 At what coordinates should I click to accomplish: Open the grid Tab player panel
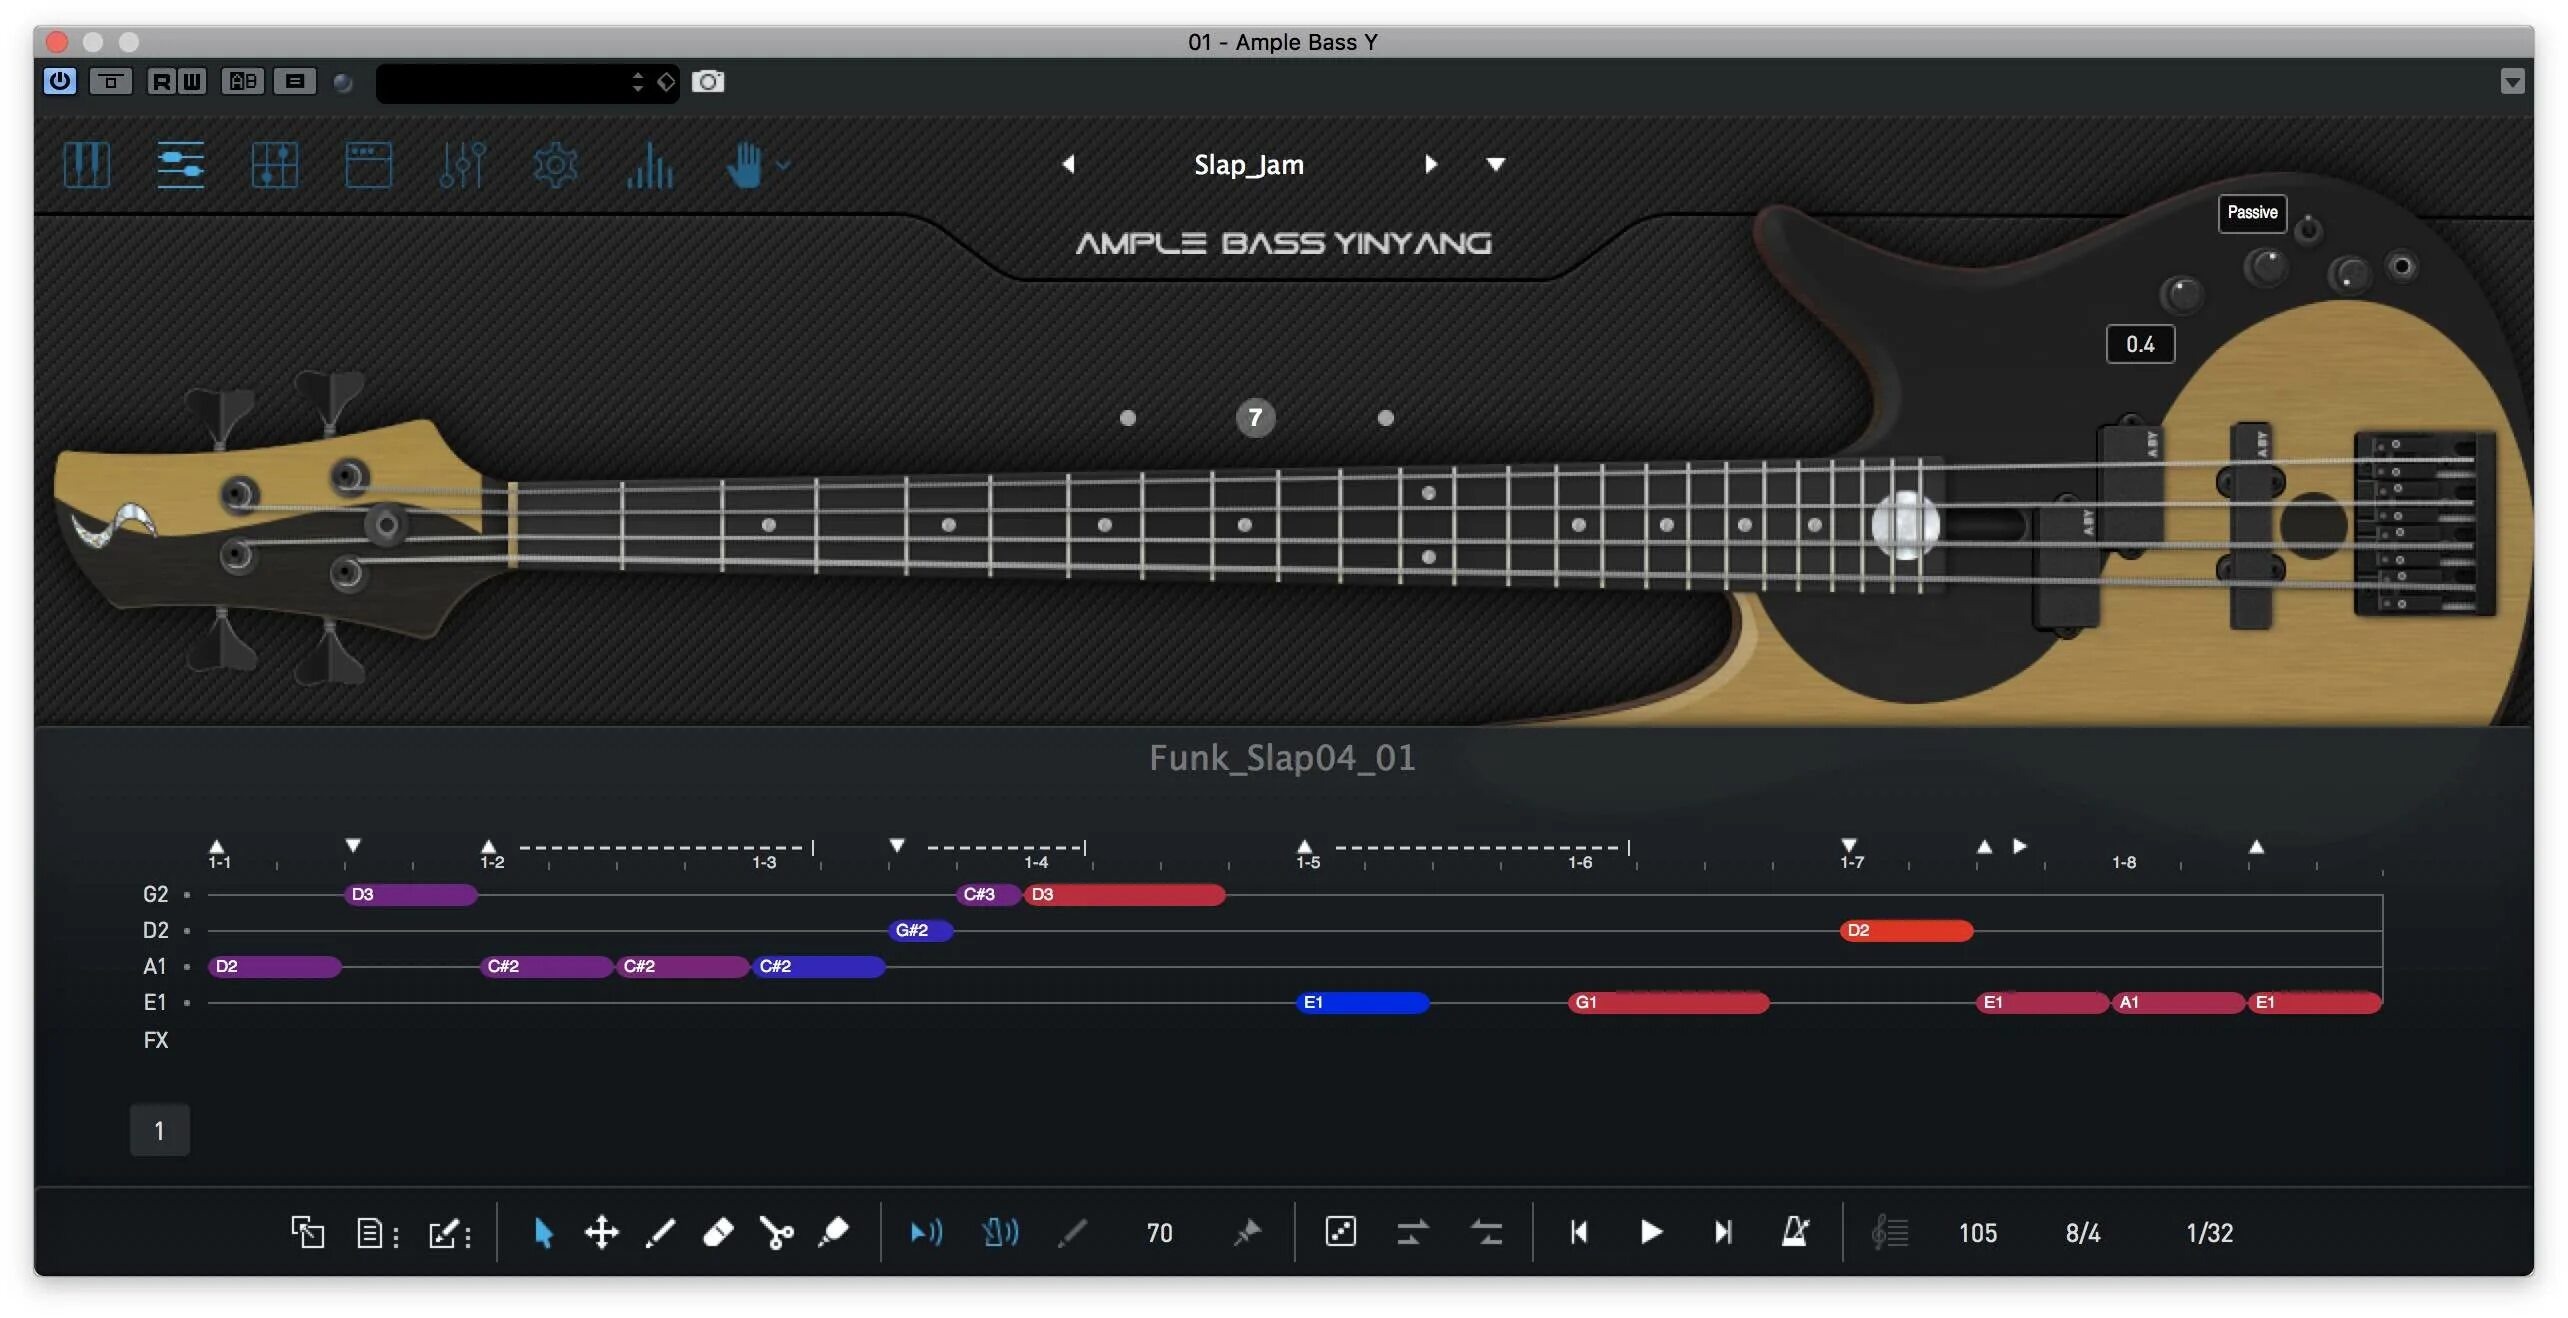point(274,165)
